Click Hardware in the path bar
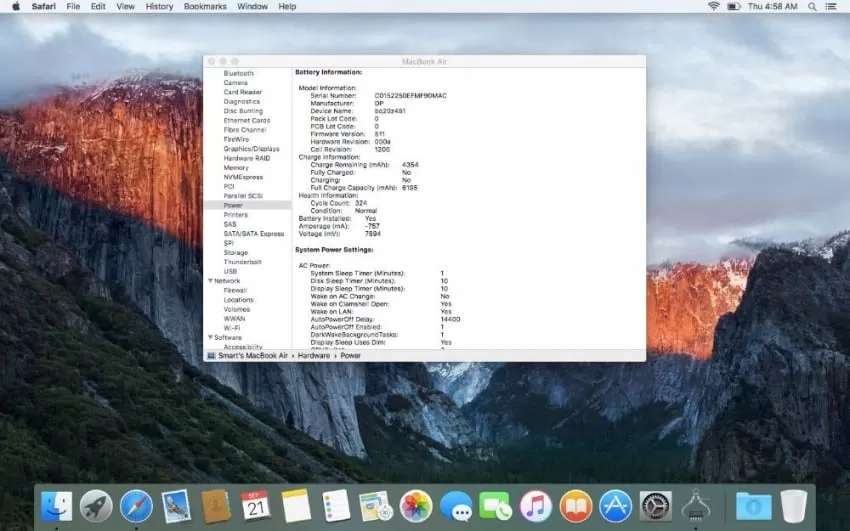The width and height of the screenshot is (850, 531). click(314, 356)
